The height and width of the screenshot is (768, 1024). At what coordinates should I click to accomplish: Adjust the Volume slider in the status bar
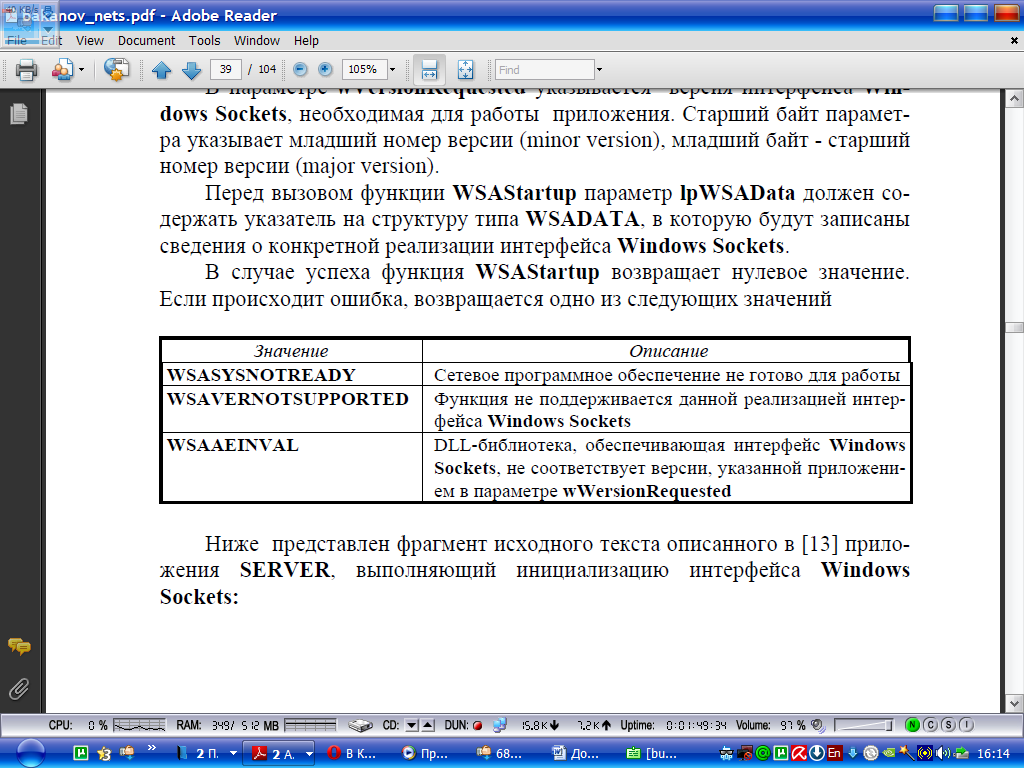pyautogui.click(x=863, y=725)
